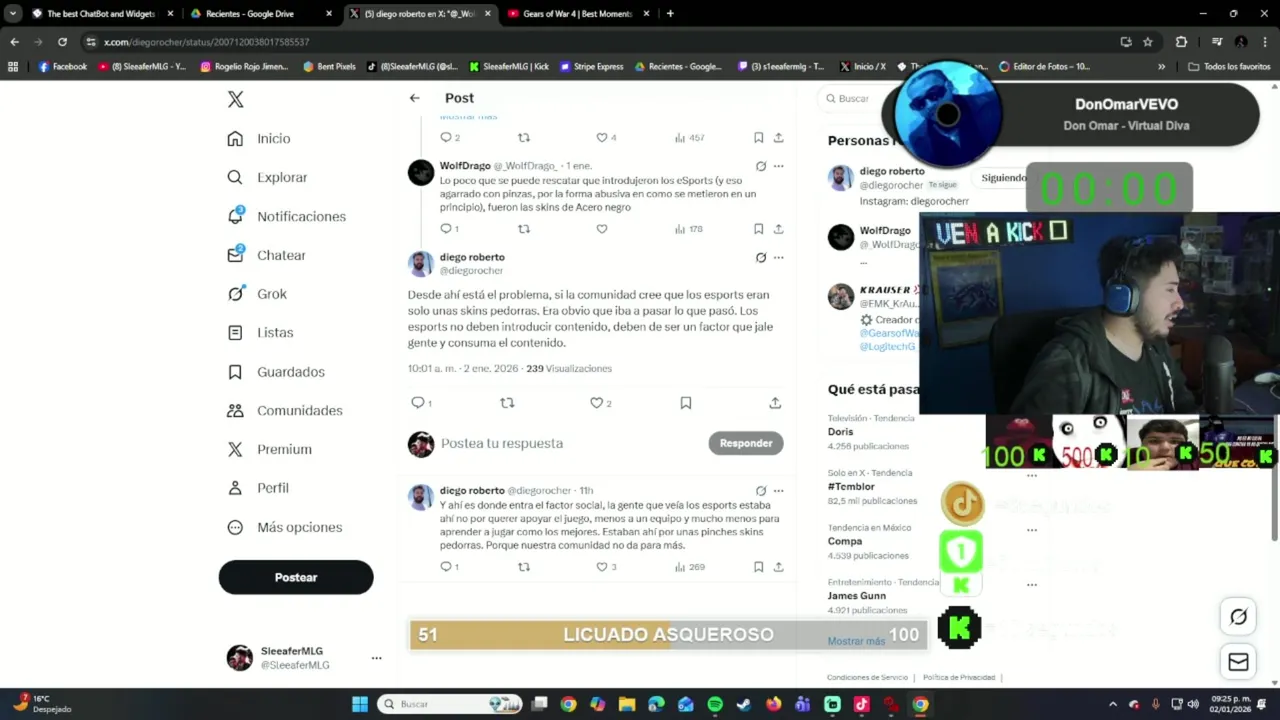Viewport: 1280px width, 720px height.
Task: Open Chatear in the sidebar
Action: click(266, 255)
